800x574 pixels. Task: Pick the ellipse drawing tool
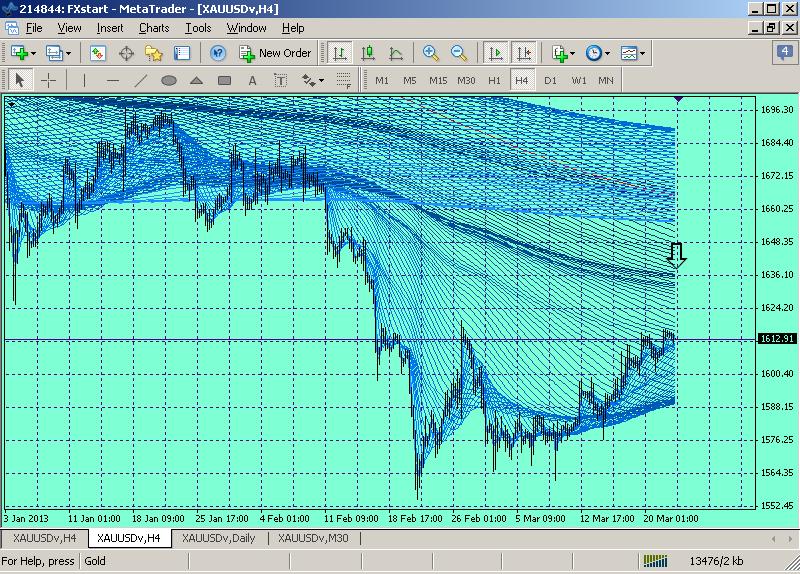(169, 80)
